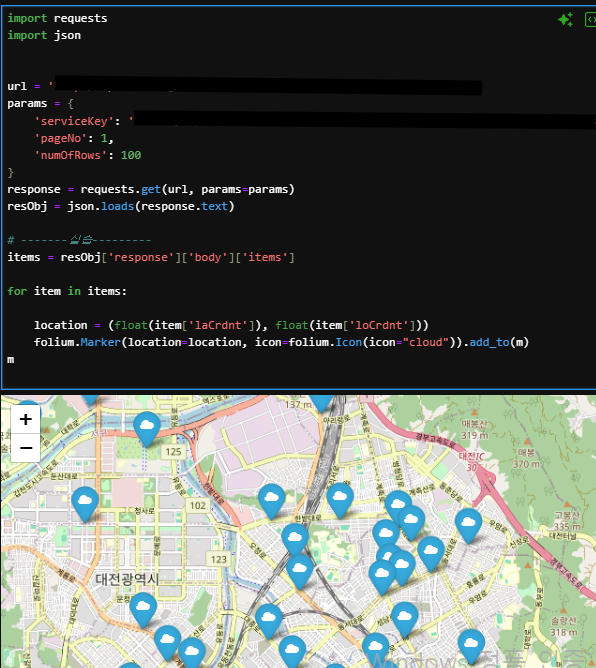Place cursor on 'import json' line
596x668 pixels.
(44, 35)
